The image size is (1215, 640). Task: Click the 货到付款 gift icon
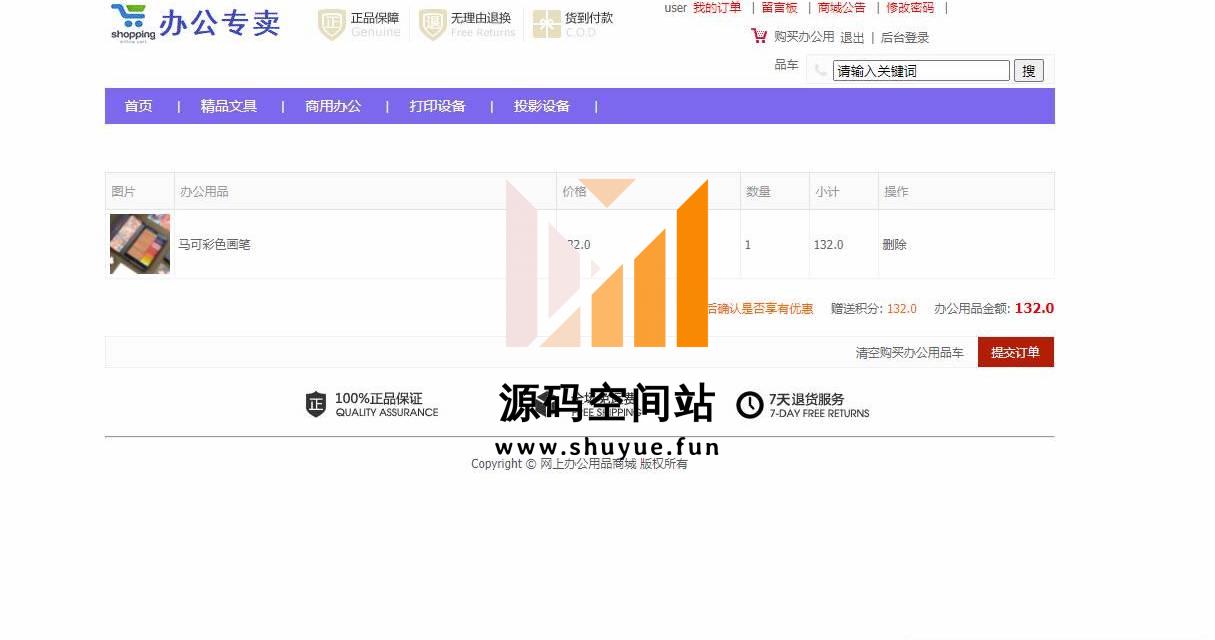(x=546, y=25)
